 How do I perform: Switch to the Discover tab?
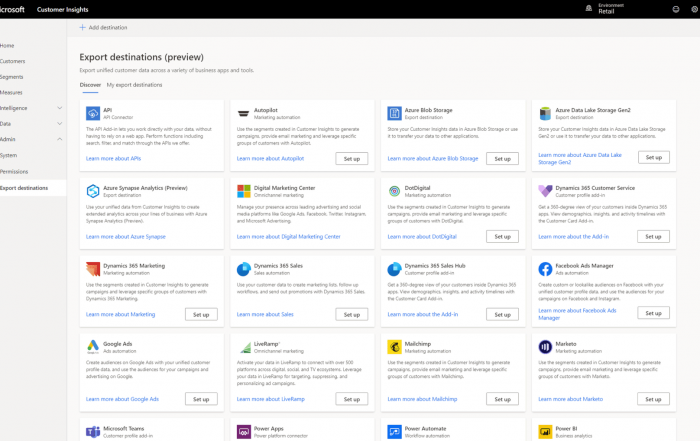pos(90,85)
